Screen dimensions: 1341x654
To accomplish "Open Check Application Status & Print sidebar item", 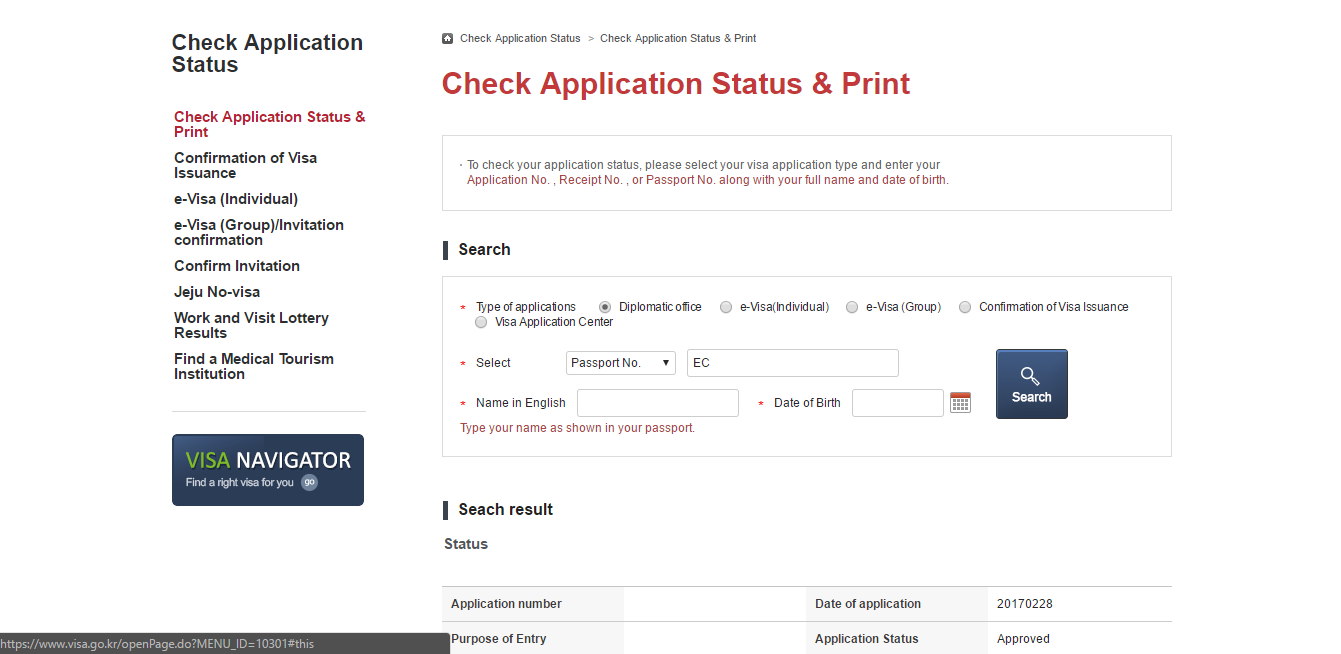I will [x=270, y=124].
